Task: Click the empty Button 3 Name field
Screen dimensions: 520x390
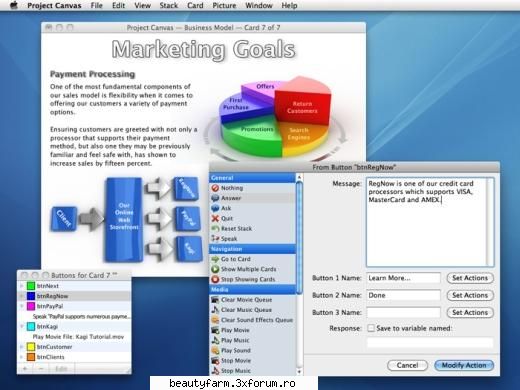Action: coord(403,313)
